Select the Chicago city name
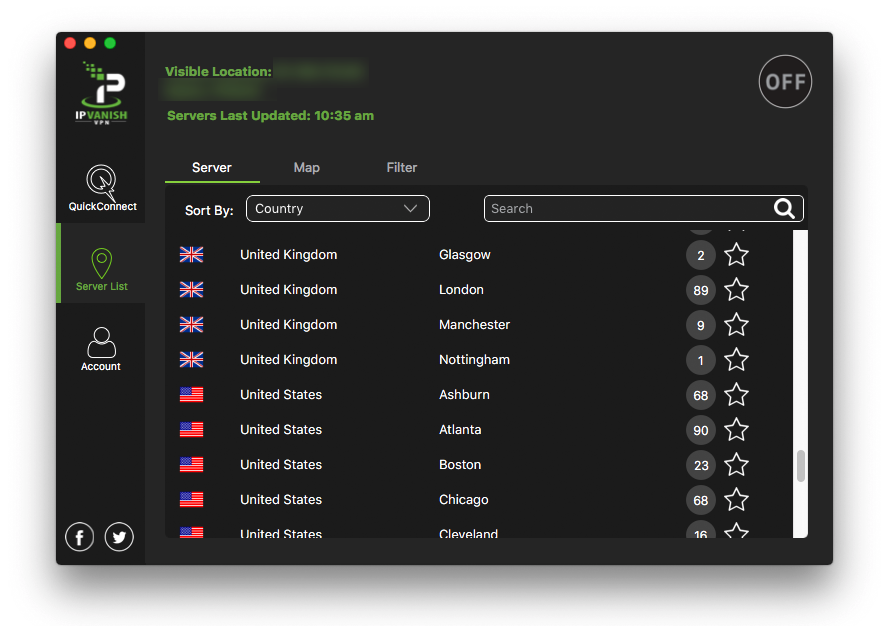This screenshot has height=626, width=889. coord(464,500)
